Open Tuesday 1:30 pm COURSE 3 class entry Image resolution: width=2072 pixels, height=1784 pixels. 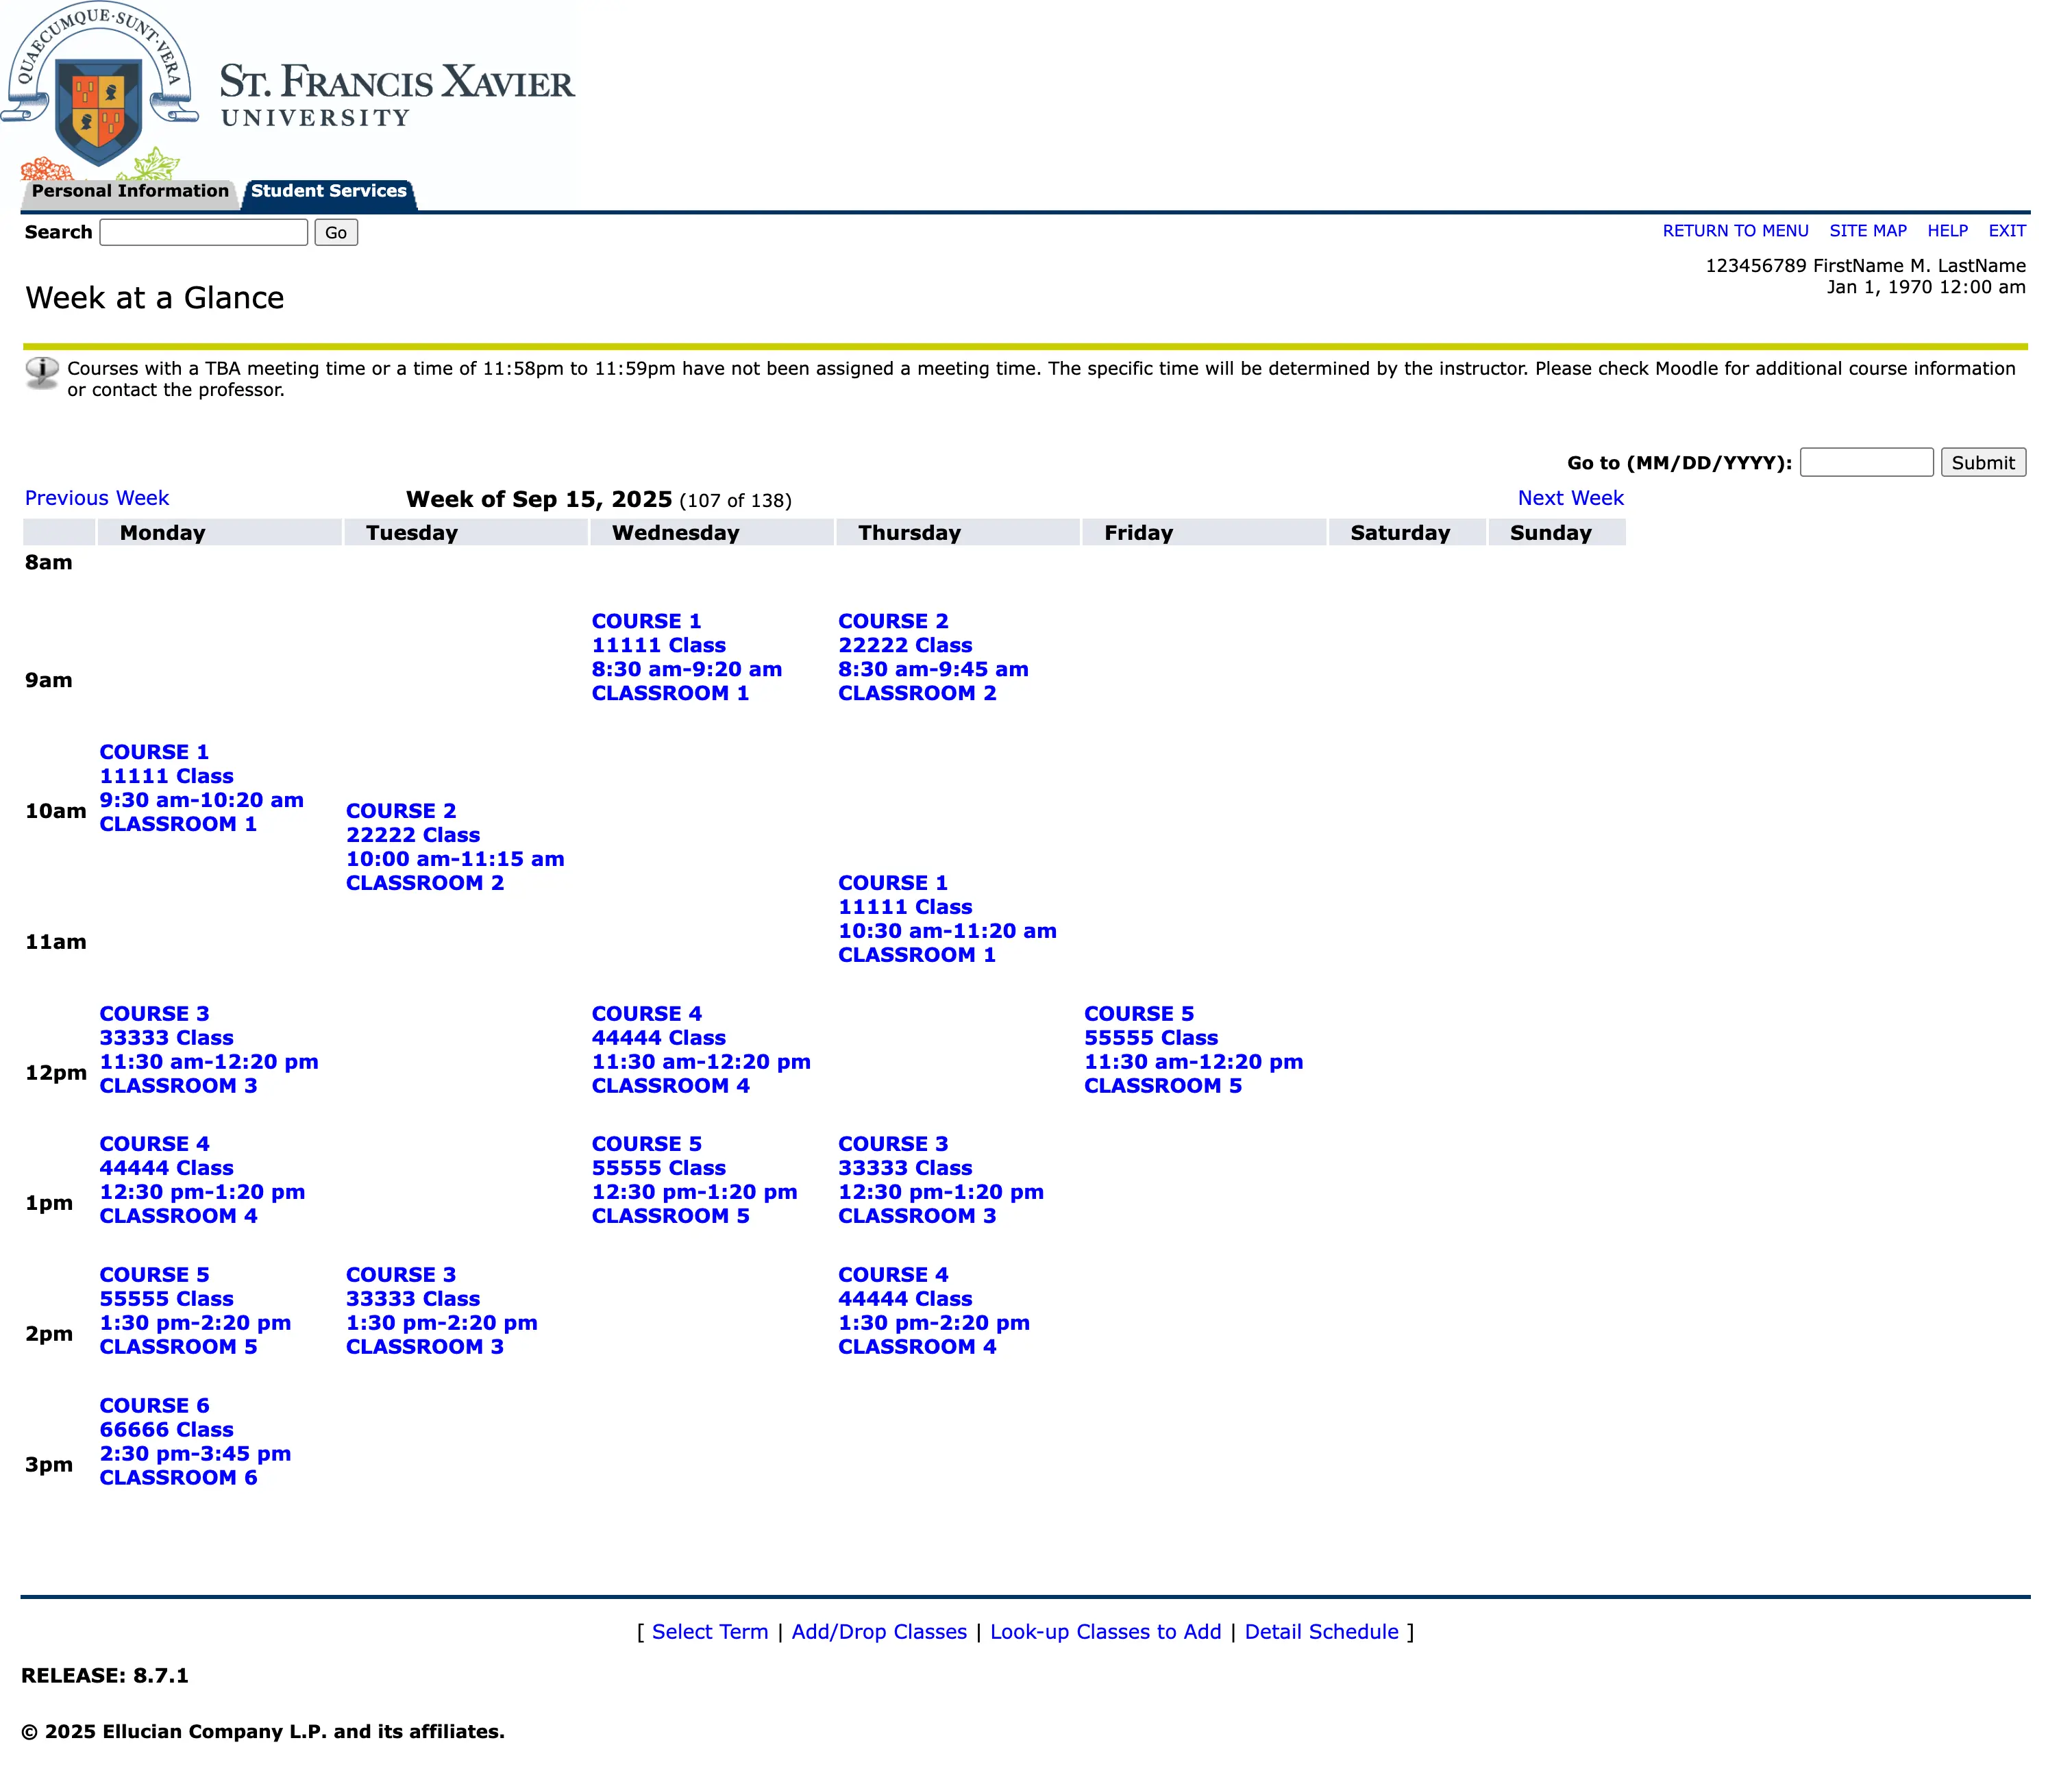tap(442, 1311)
